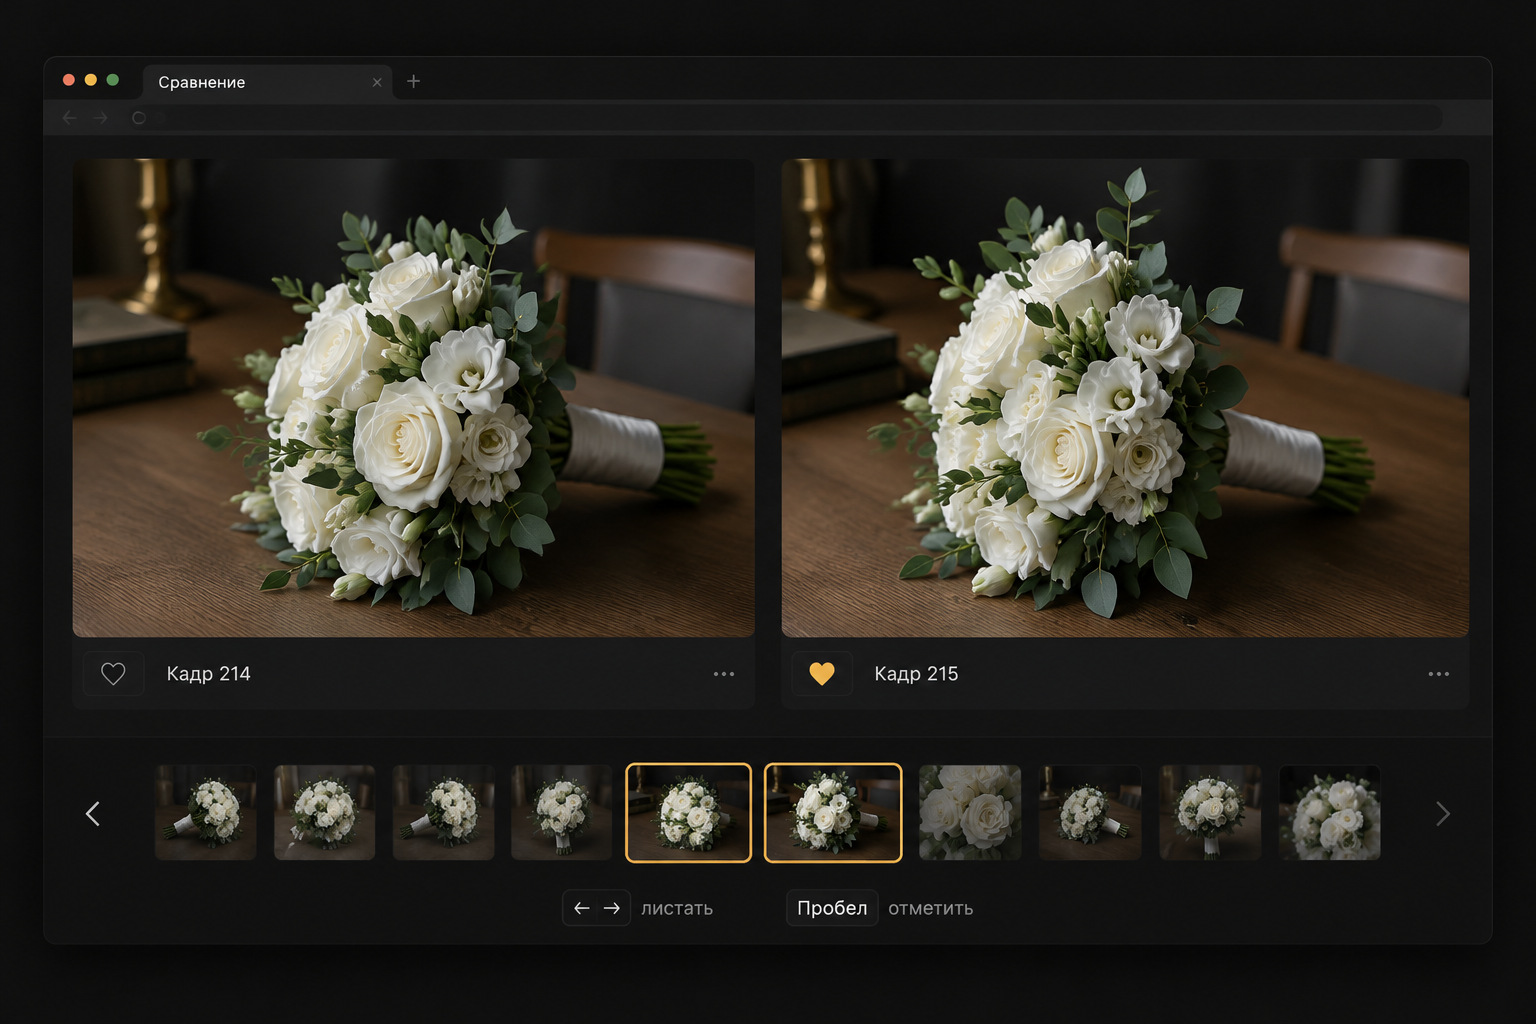This screenshot has height=1024, width=1536.
Task: Open the Кадр 215 large preview image
Action: (x=1125, y=398)
